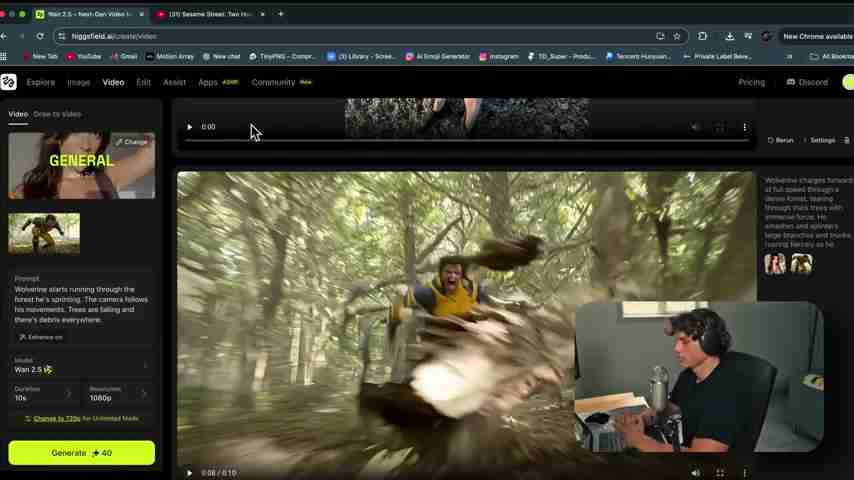The width and height of the screenshot is (854, 480).
Task: Open Settings for the upper generation
Action: [x=820, y=140]
